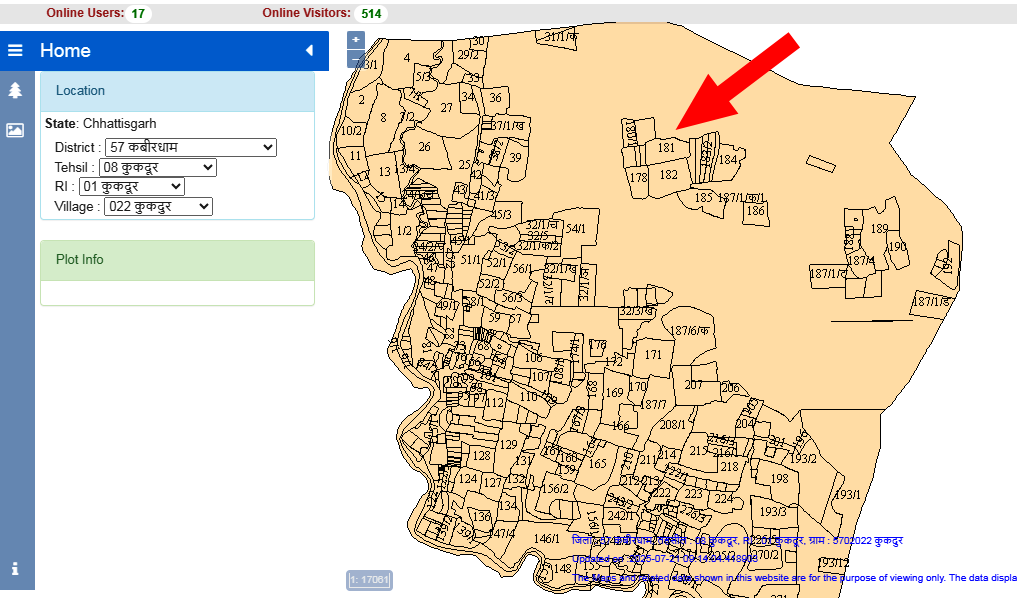Click the tree icon in left sidebar

coord(15,90)
